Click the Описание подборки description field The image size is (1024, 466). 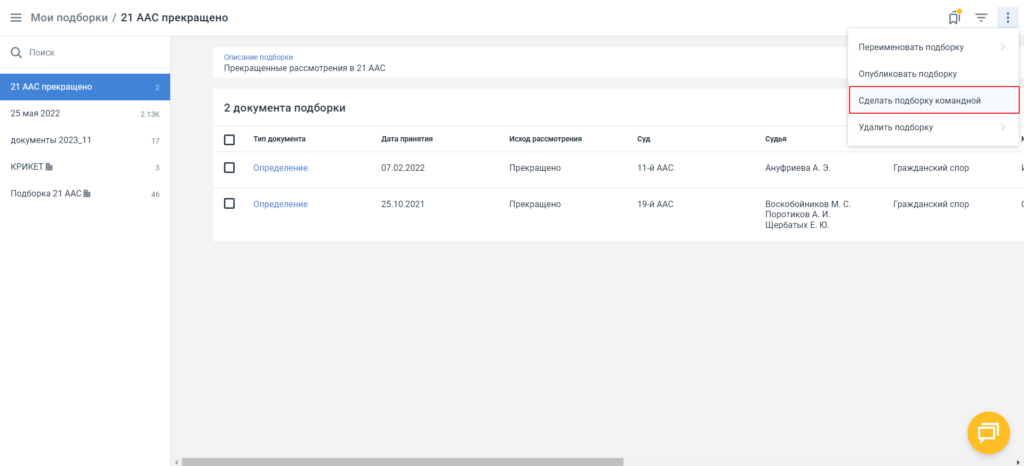[530, 63]
